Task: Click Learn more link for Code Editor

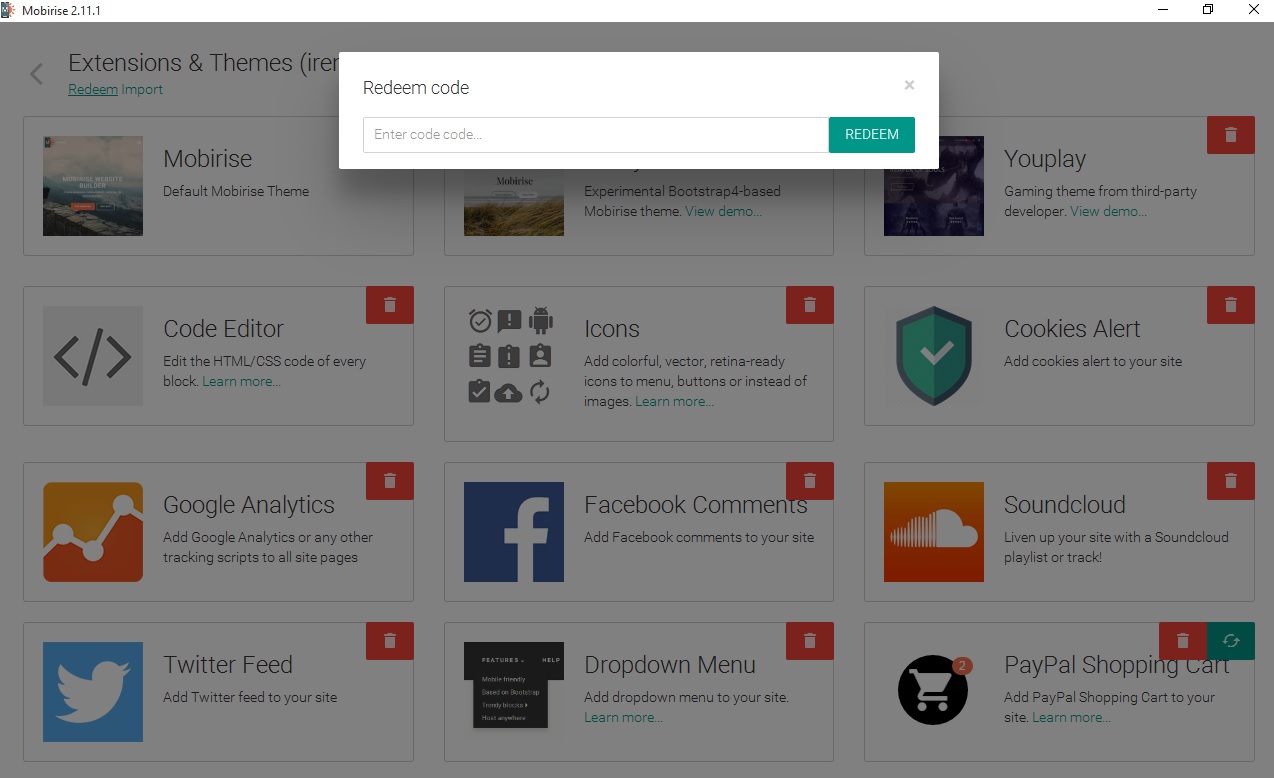Action: coord(241,381)
